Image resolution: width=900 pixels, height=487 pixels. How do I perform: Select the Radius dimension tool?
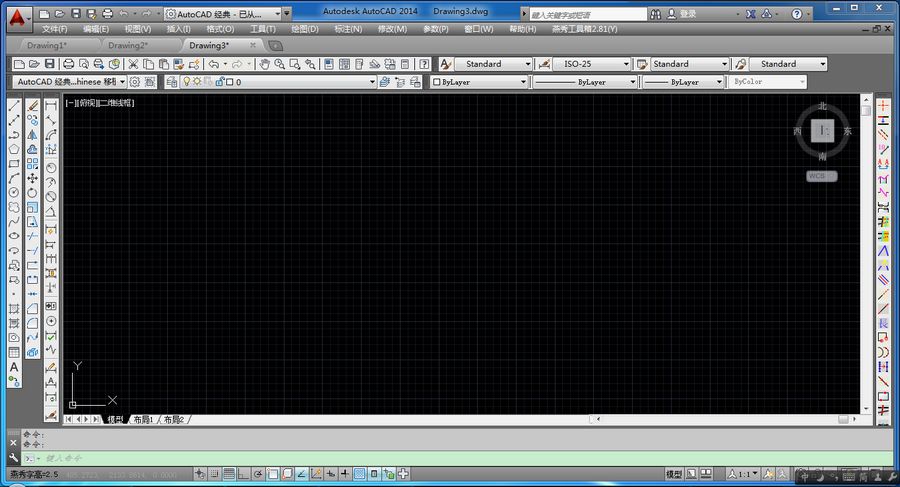pos(51,168)
